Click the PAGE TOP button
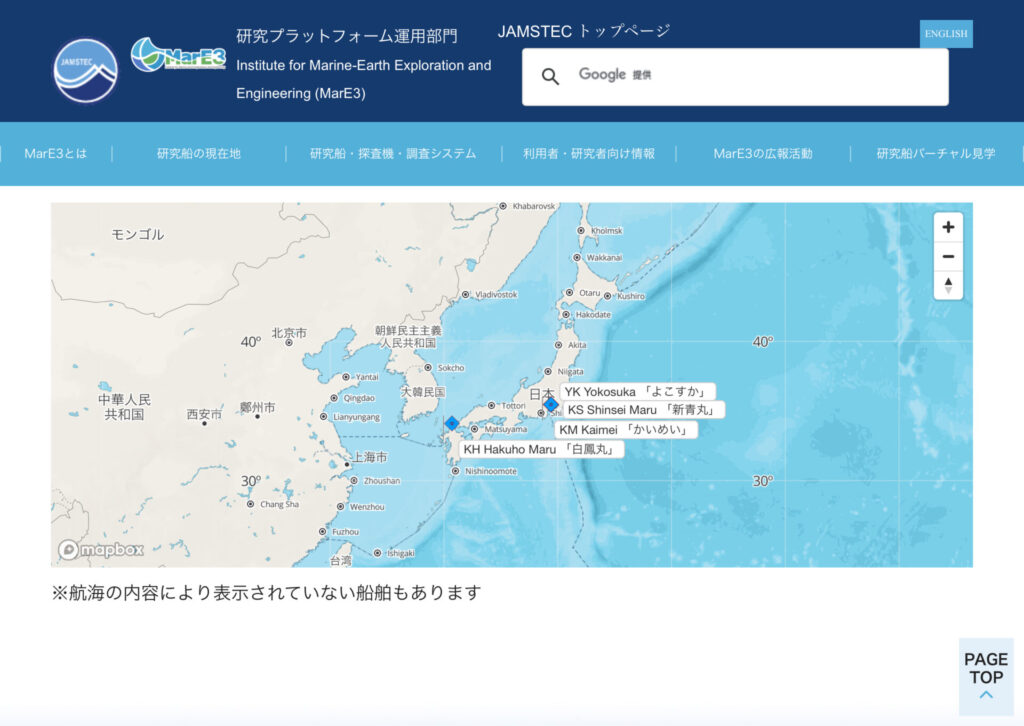1024x726 pixels. pos(985,676)
